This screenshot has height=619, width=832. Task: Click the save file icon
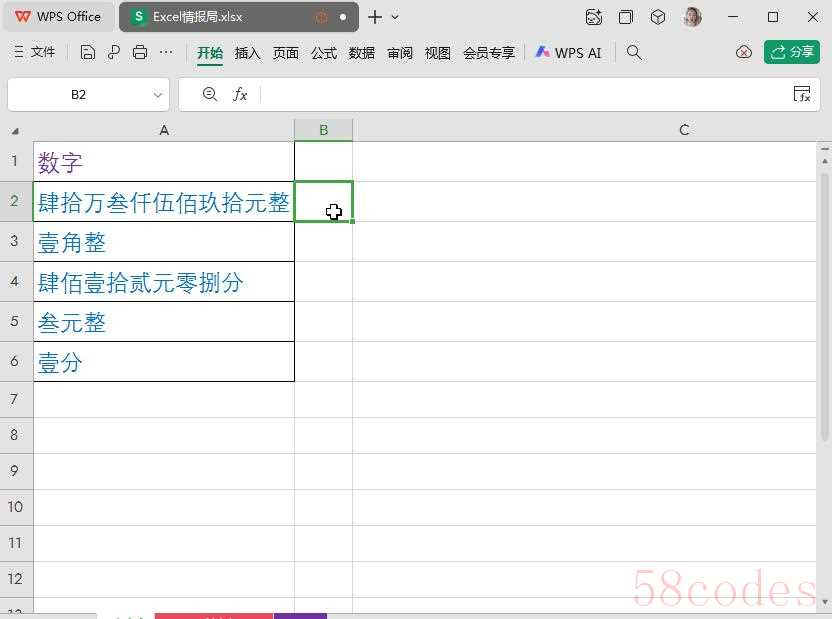(x=88, y=52)
